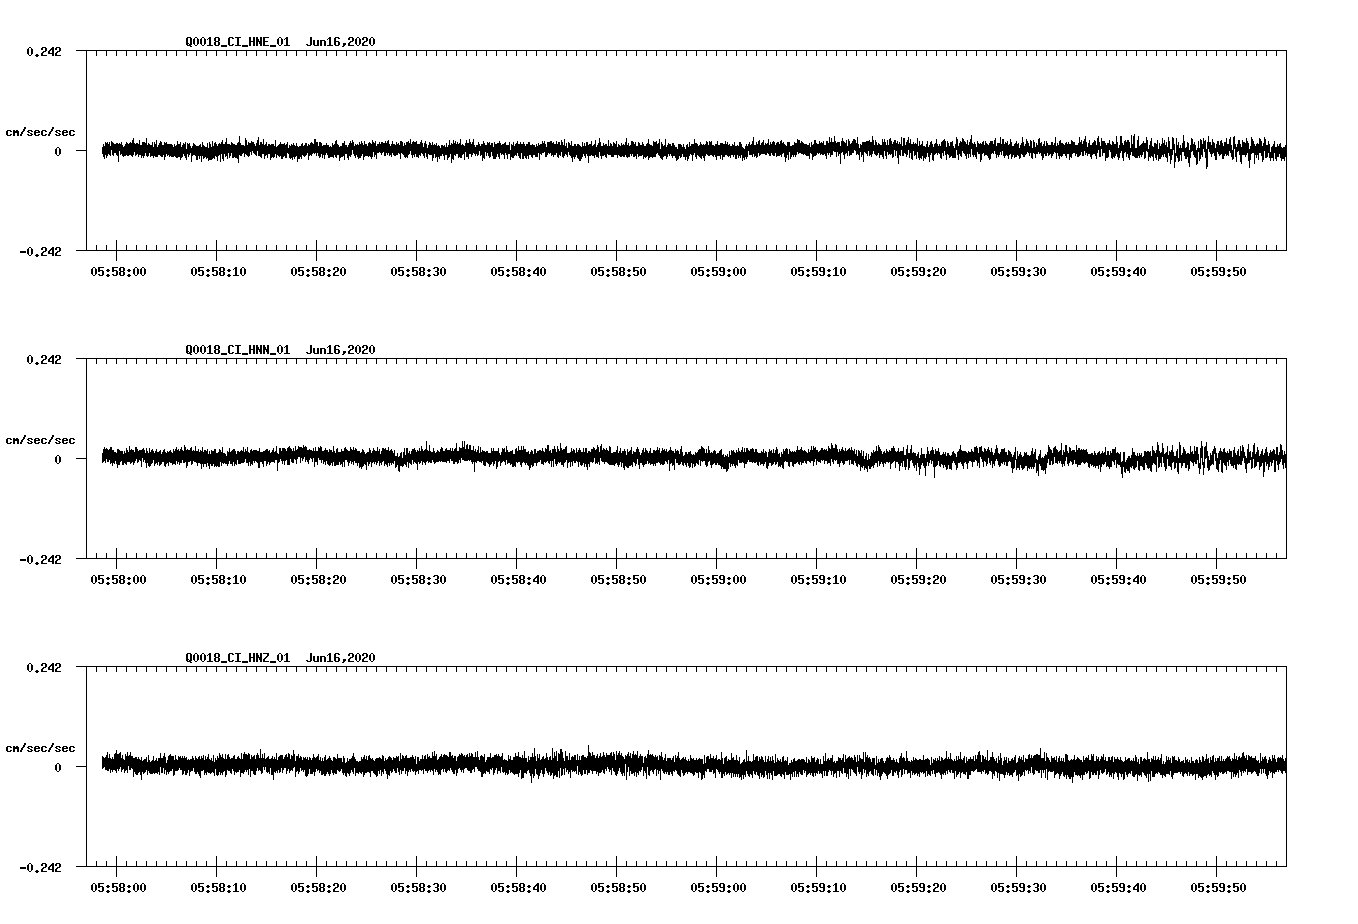Click the cm/sec/sec unit label on HNN plot
The height and width of the screenshot is (924, 1358).
click(x=40, y=440)
